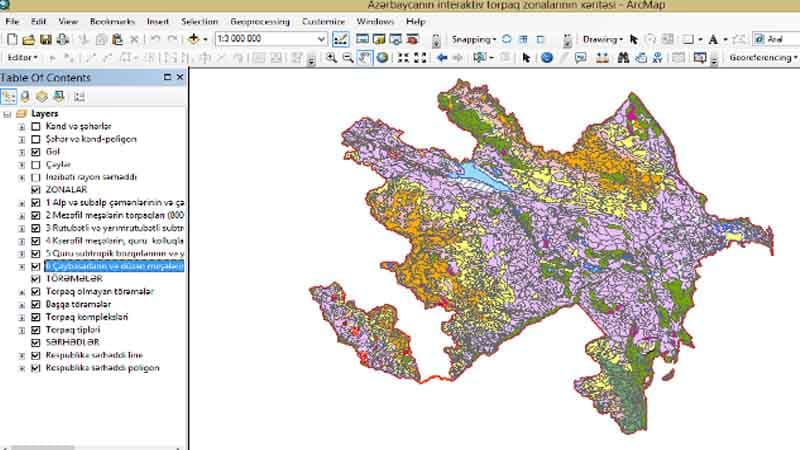Toggle the ZONALAR group checkbox

coord(36,190)
